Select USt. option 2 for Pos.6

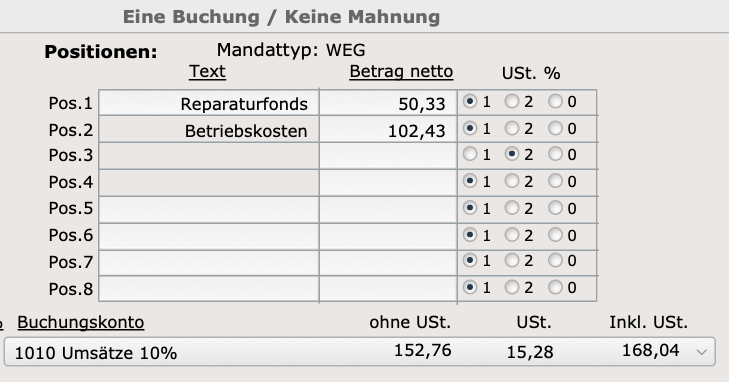(x=512, y=235)
